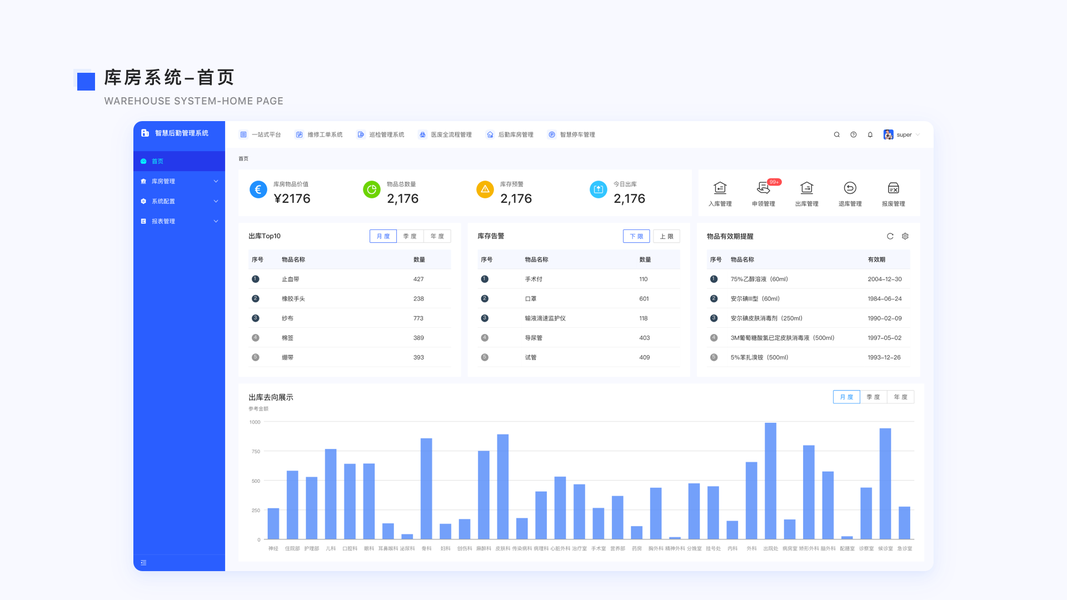Click the 一站式平台 nav icon
Image resolution: width=1067 pixels, height=600 pixels.
click(243, 135)
